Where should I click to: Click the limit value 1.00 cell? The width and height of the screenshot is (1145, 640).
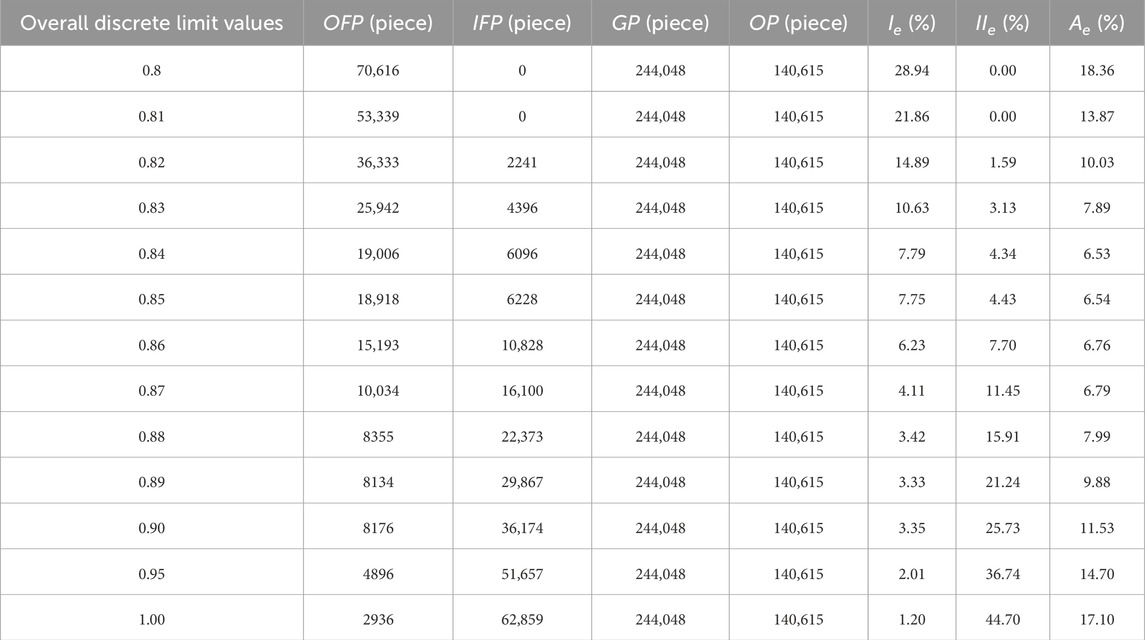click(151, 620)
